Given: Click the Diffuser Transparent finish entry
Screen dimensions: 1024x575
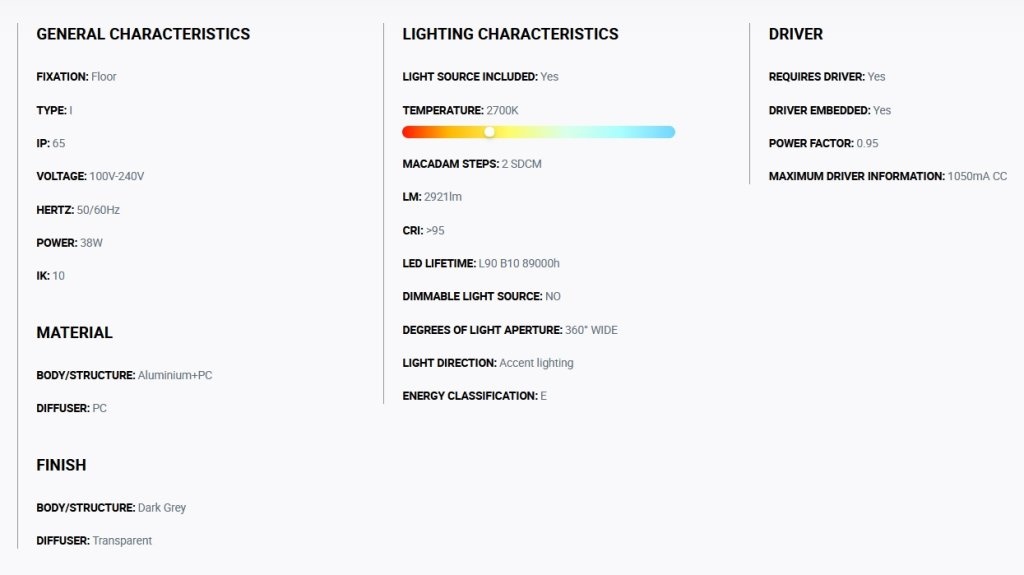Looking at the screenshot, I should pos(94,541).
